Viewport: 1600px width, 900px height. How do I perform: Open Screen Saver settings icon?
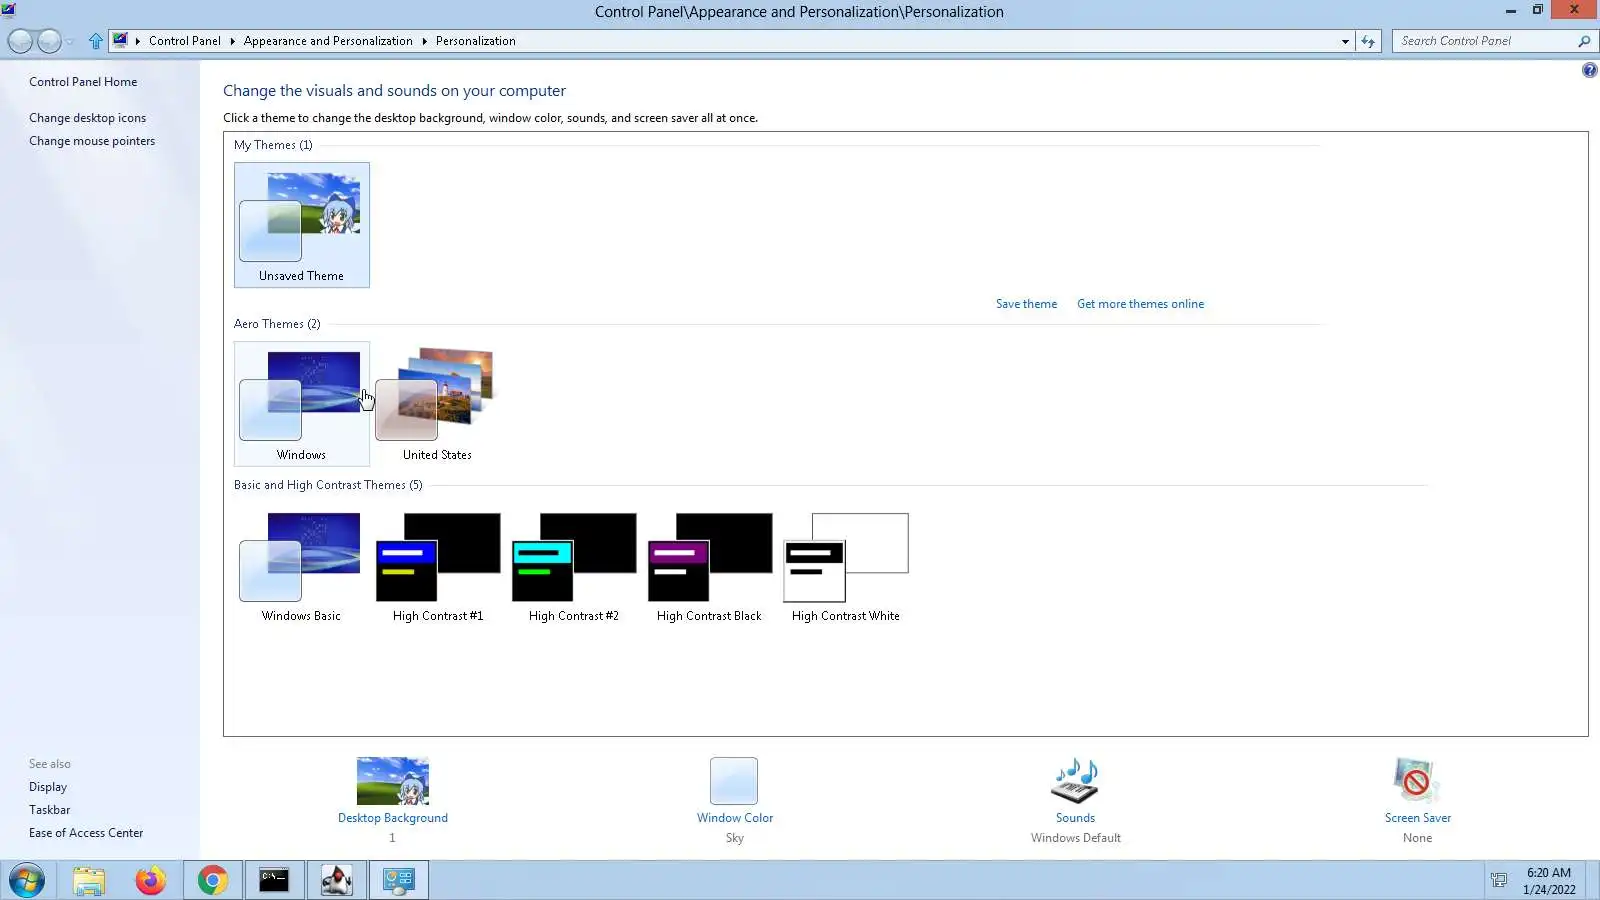(1416, 781)
